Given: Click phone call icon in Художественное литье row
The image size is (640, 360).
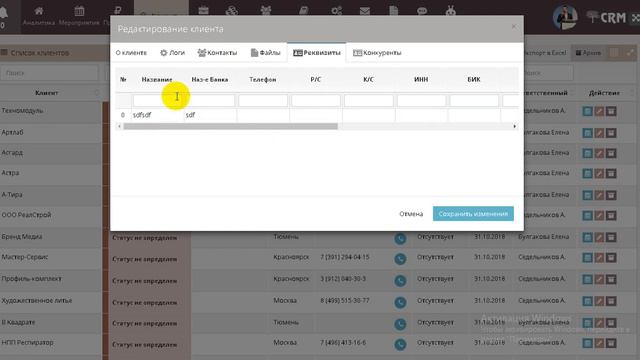Looking at the screenshot, I should (400, 302).
